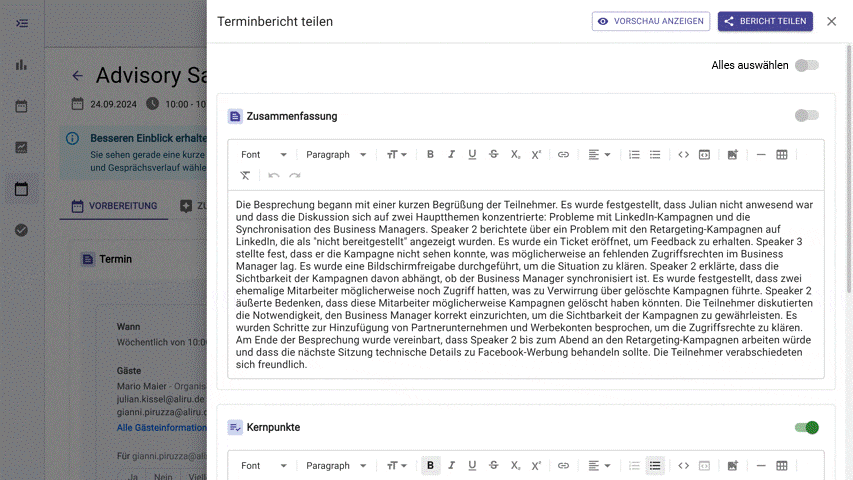
Task: Apply subscript in Kernpunkte toolbar
Action: 515,465
